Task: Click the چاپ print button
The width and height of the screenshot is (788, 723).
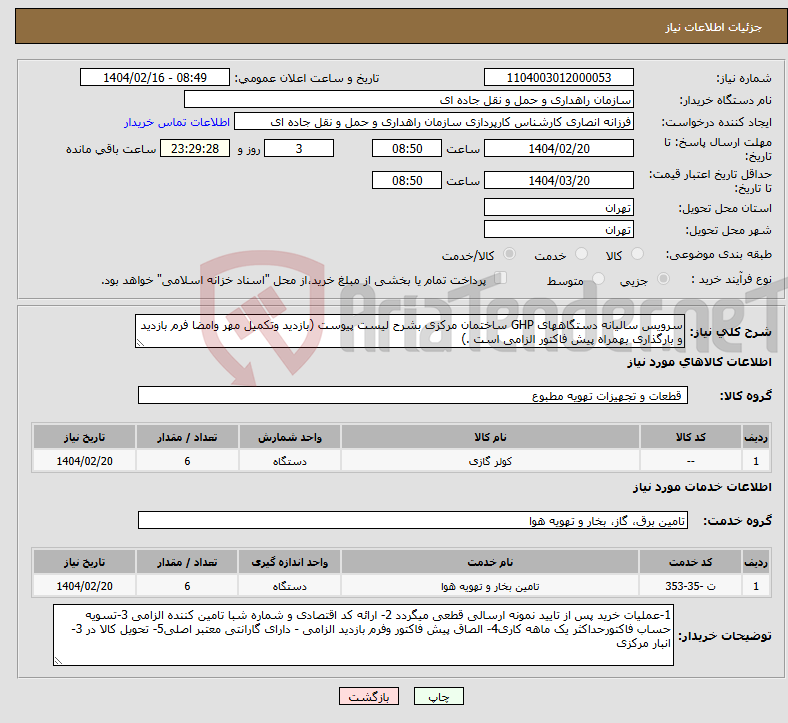Action: [439, 696]
